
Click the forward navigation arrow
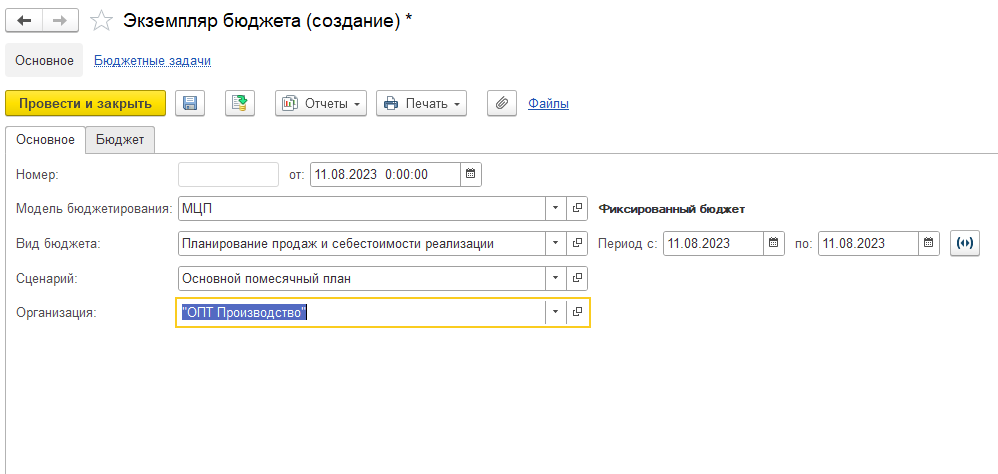point(60,20)
